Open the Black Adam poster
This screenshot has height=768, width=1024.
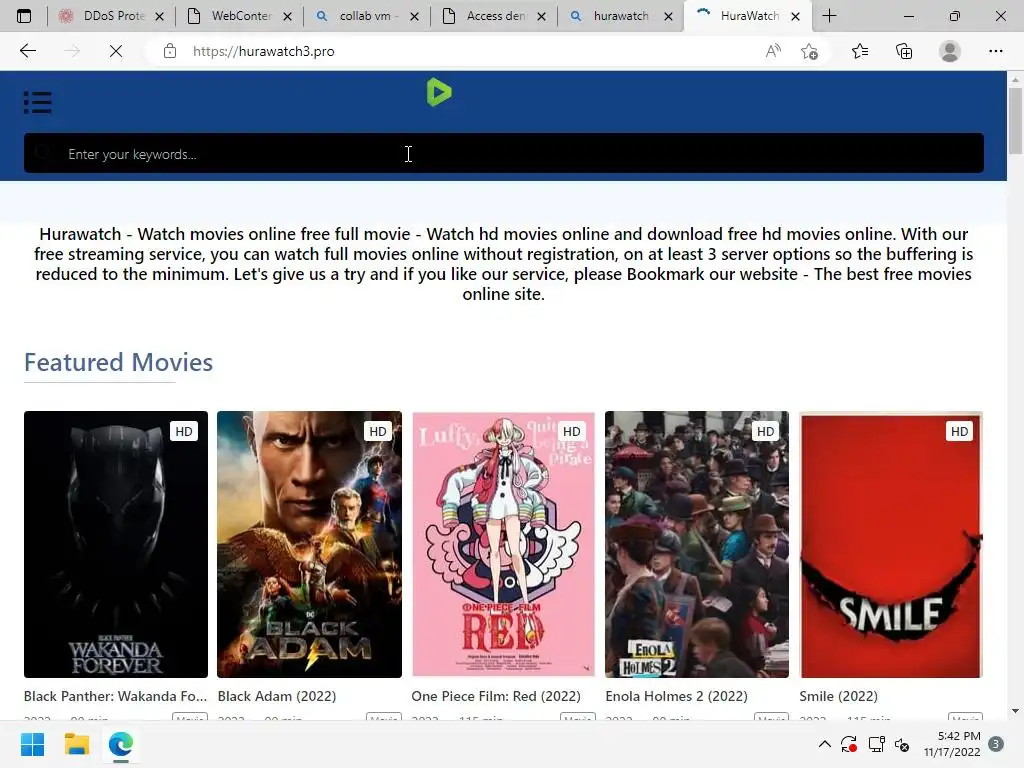point(310,544)
